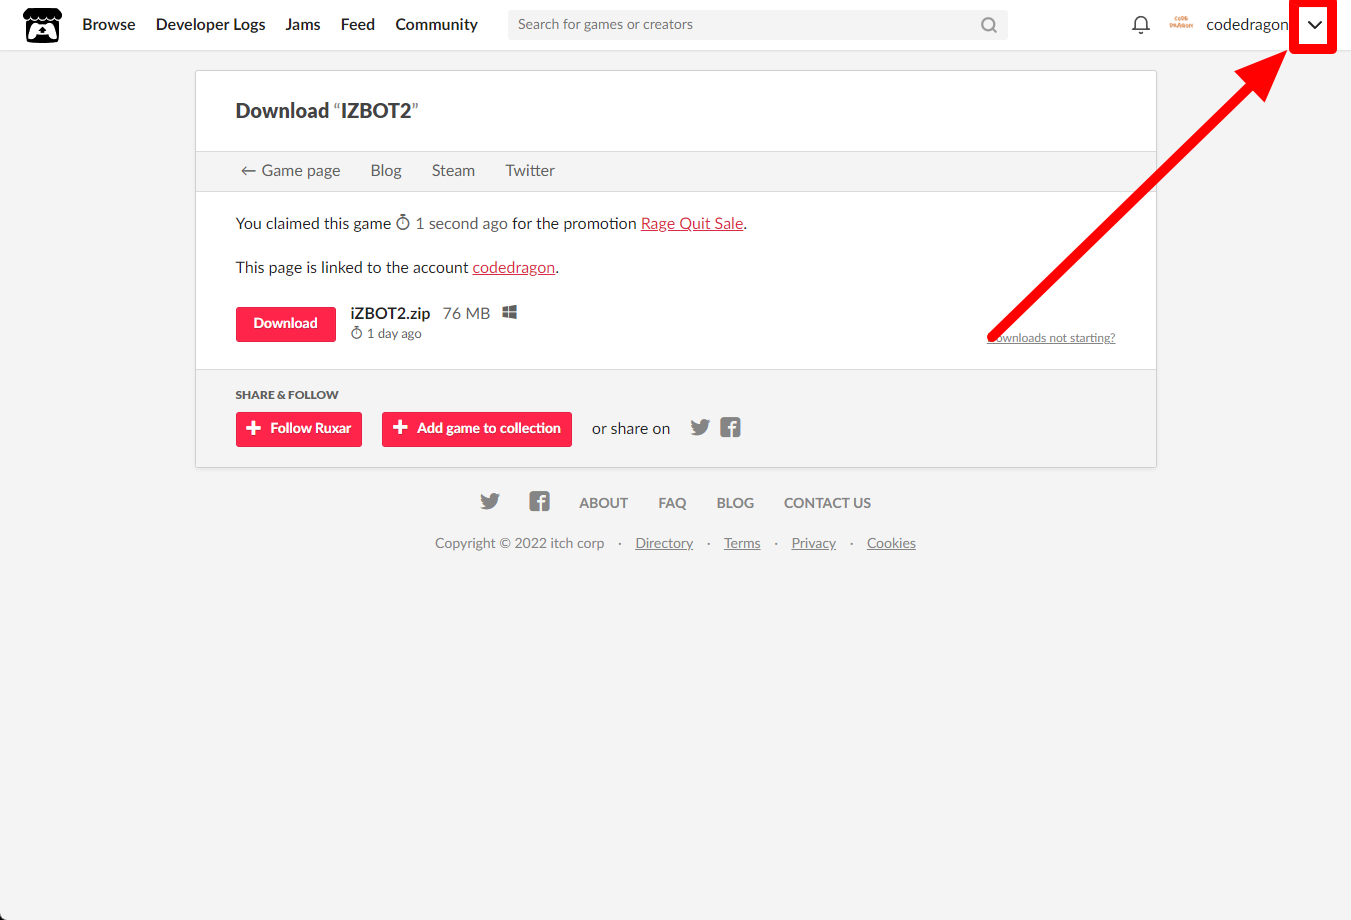
Task: Open the Browse menu
Action: coord(109,25)
